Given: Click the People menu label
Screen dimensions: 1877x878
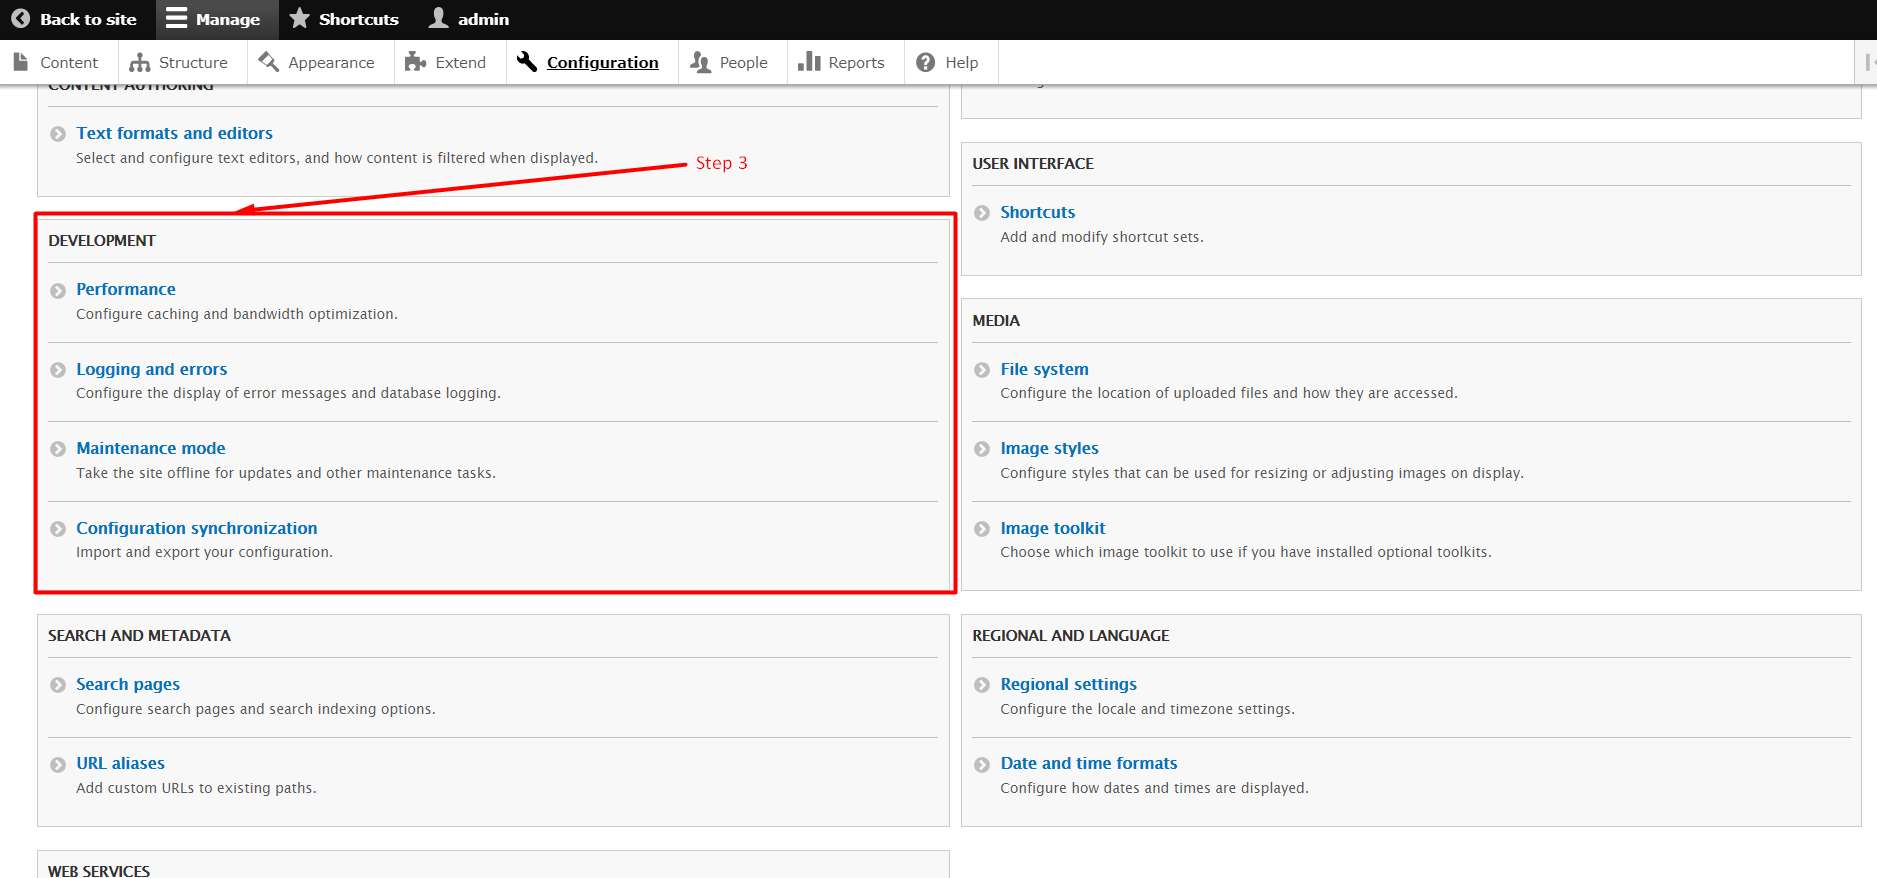Looking at the screenshot, I should pos(744,62).
